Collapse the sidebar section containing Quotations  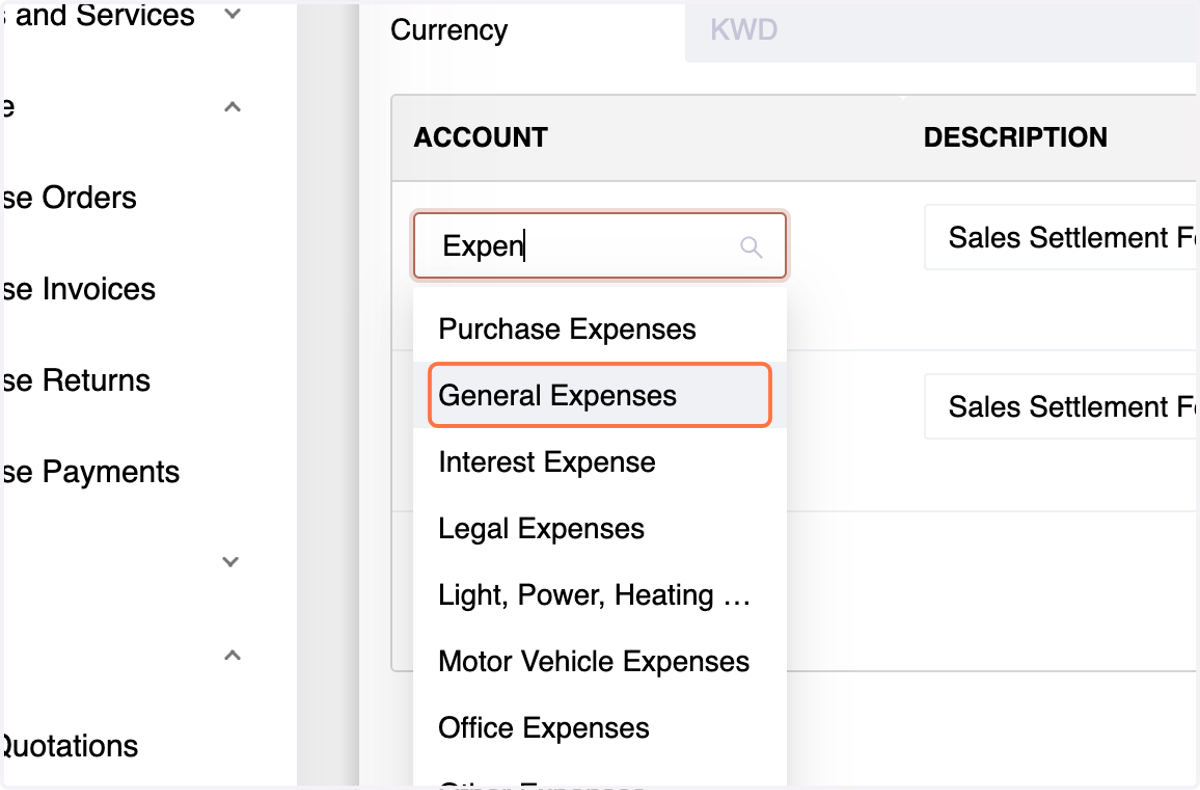coord(232,656)
